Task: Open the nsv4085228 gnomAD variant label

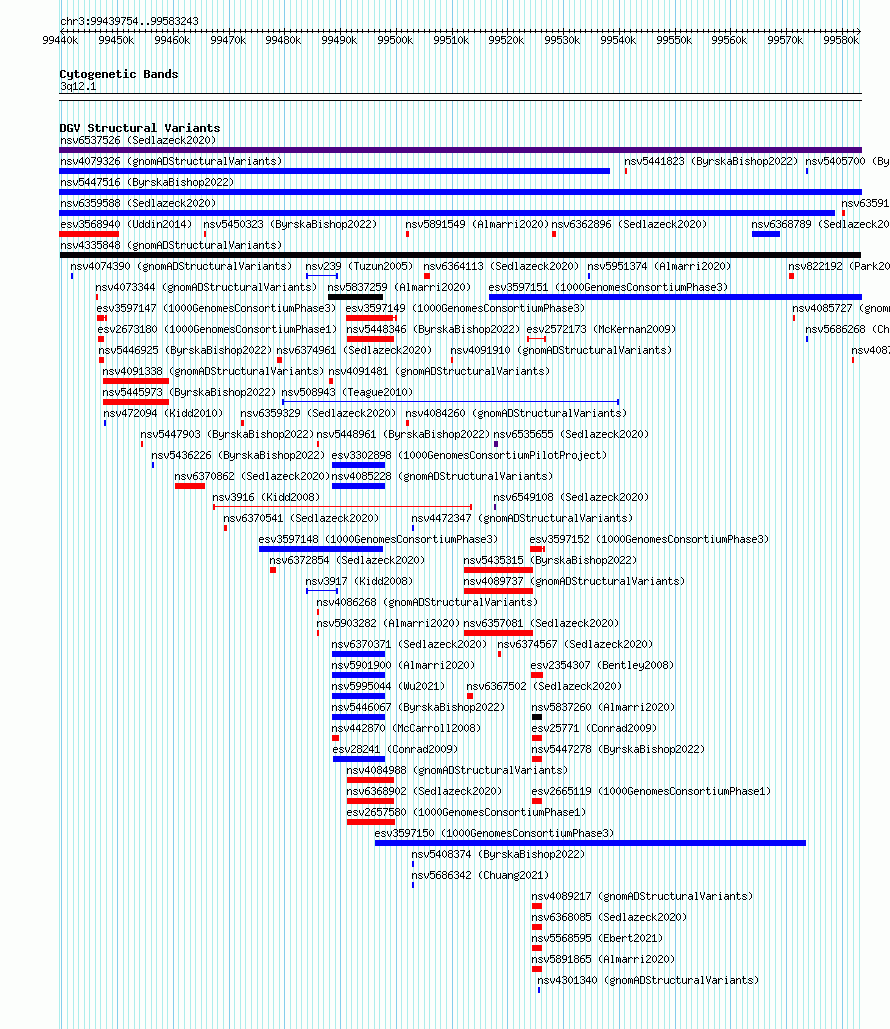Action: tap(442, 476)
